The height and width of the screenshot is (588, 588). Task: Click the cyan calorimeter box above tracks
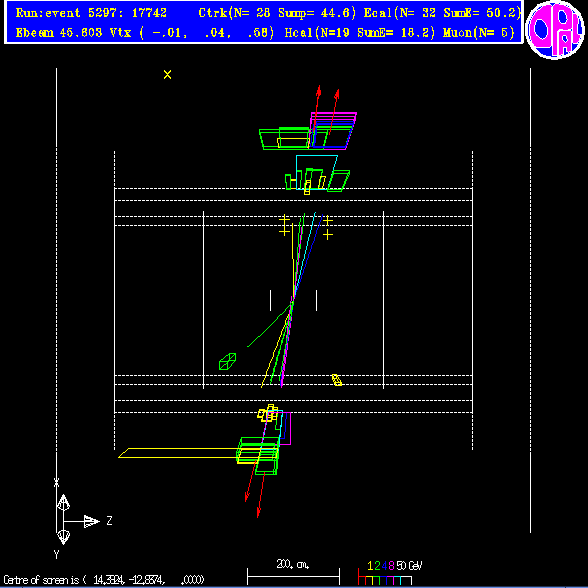point(316,172)
